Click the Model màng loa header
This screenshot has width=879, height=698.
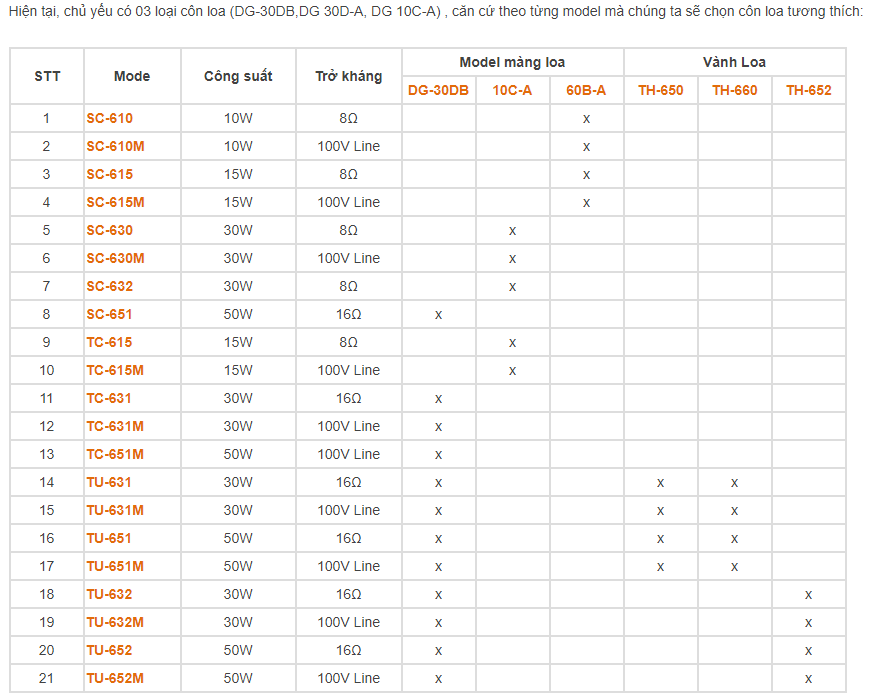click(512, 62)
